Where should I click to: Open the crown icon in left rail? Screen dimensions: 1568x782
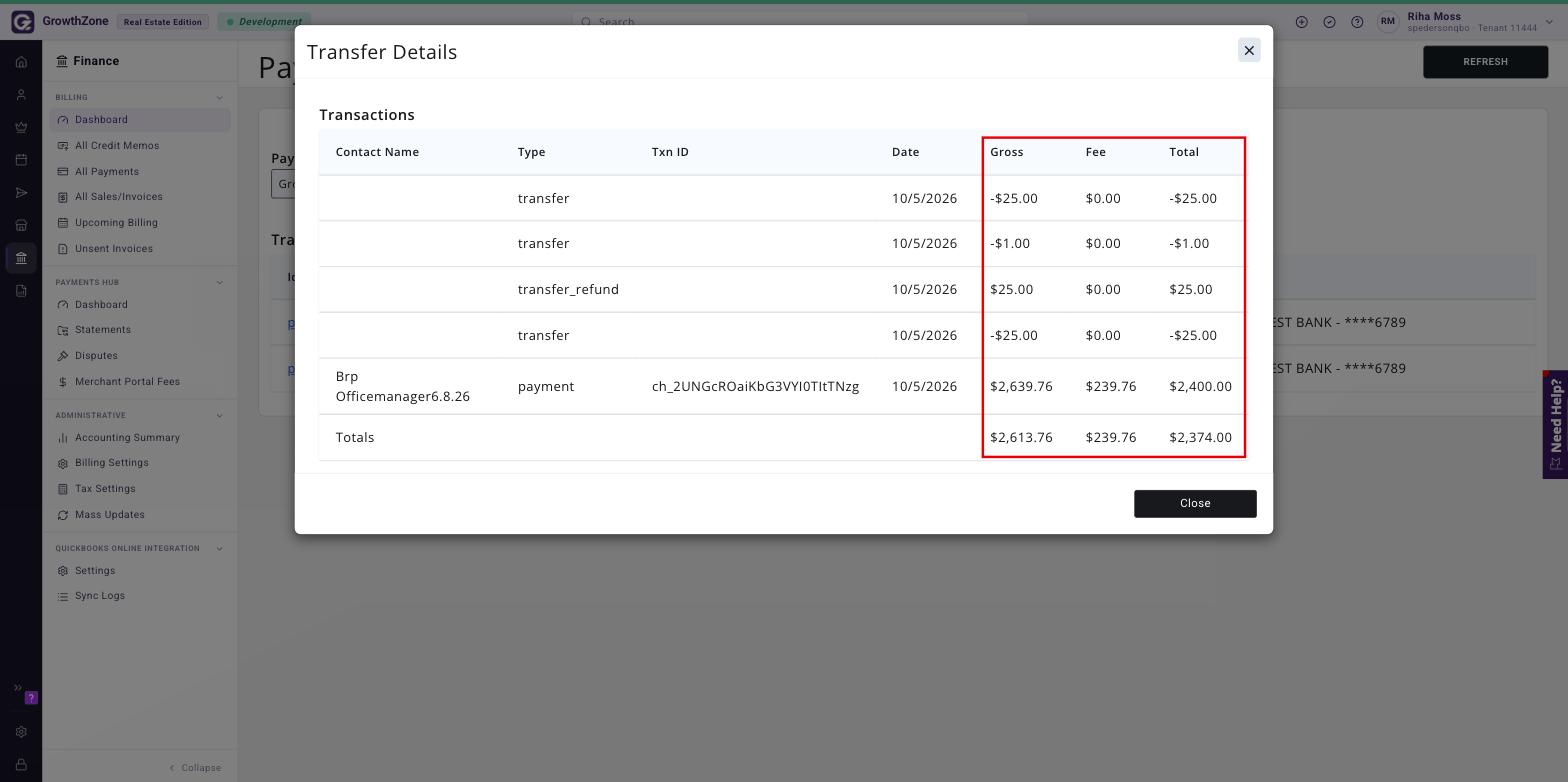[21, 127]
